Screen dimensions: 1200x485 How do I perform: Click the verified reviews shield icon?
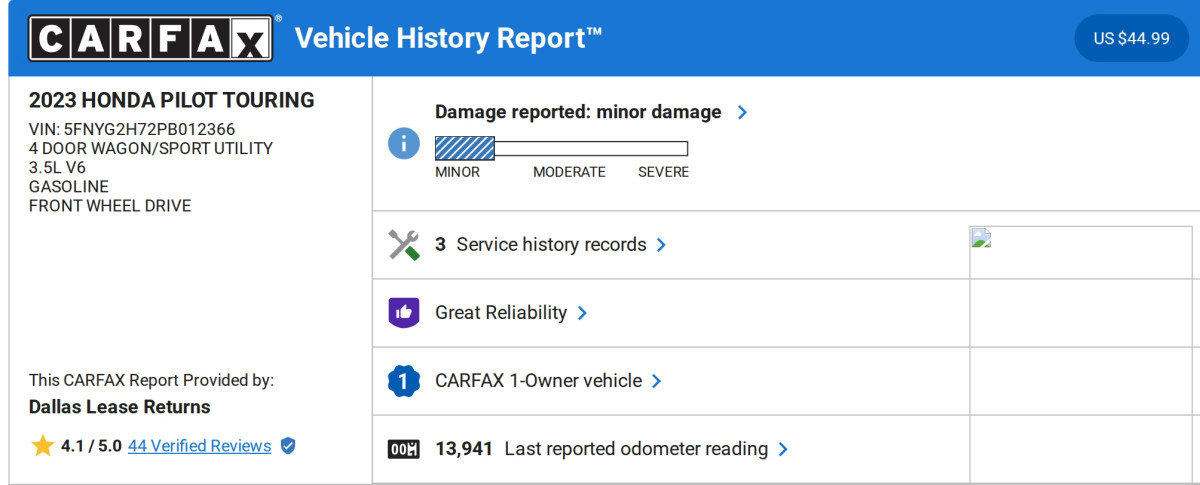tap(288, 446)
